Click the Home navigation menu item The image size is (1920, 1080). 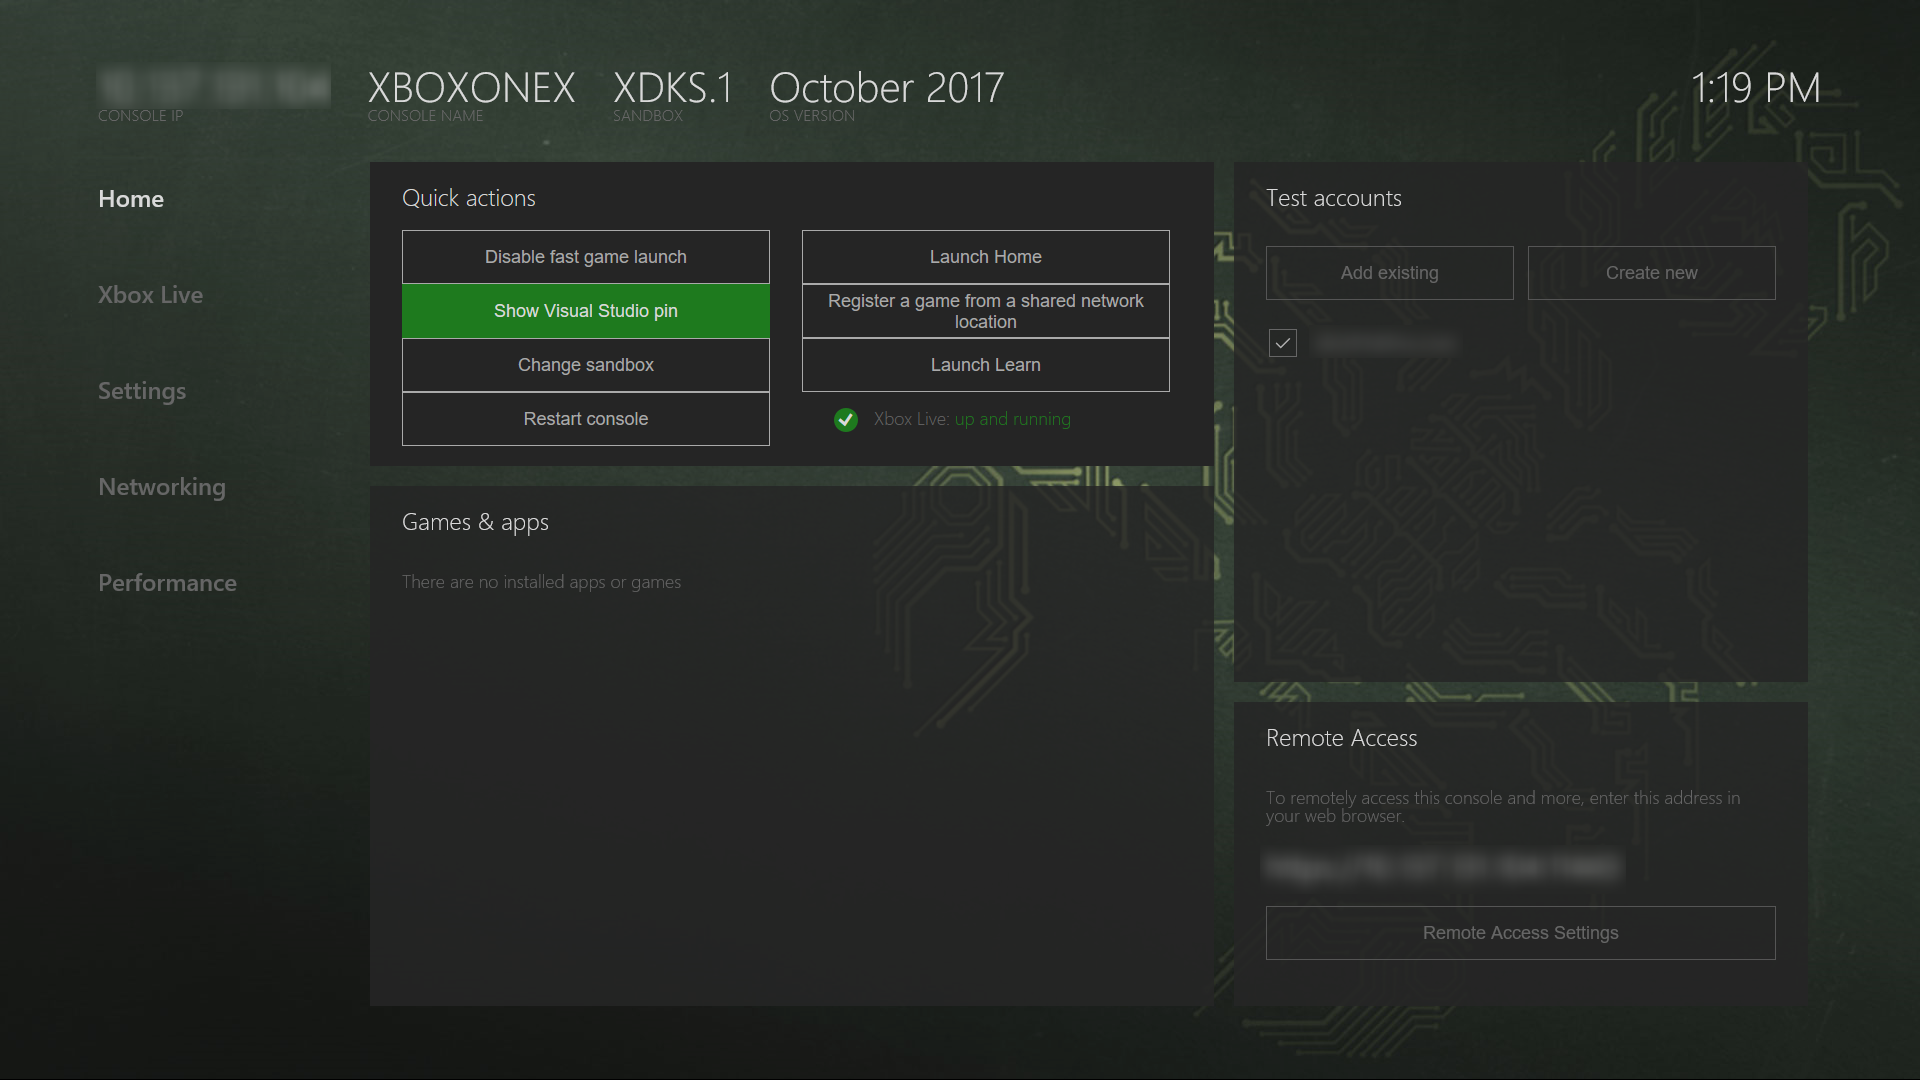(131, 198)
